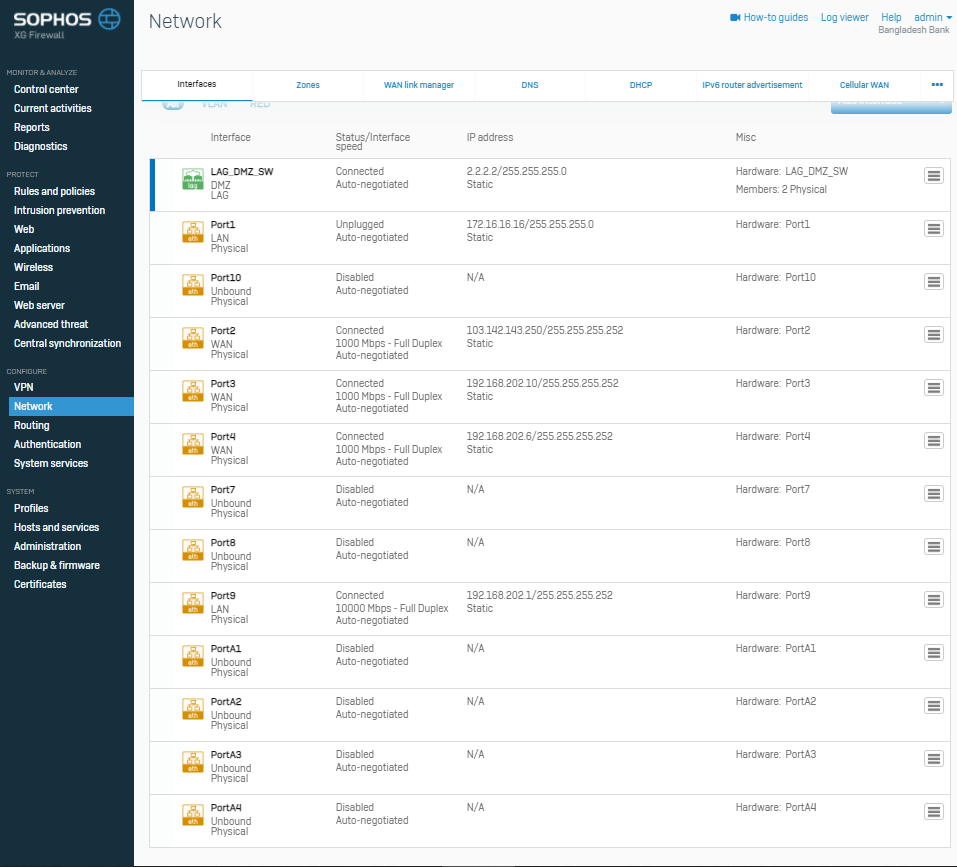Expand the admin user dropdown
This screenshot has height=867, width=957.
coord(933,18)
